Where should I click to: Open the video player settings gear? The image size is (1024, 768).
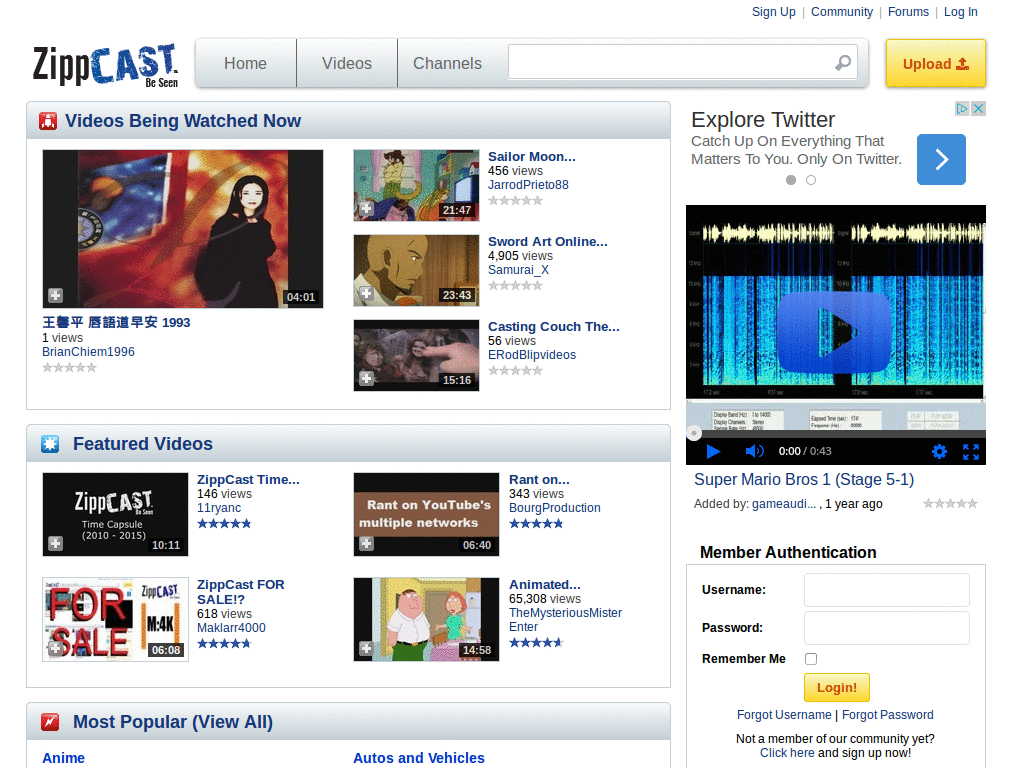pyautogui.click(x=939, y=451)
